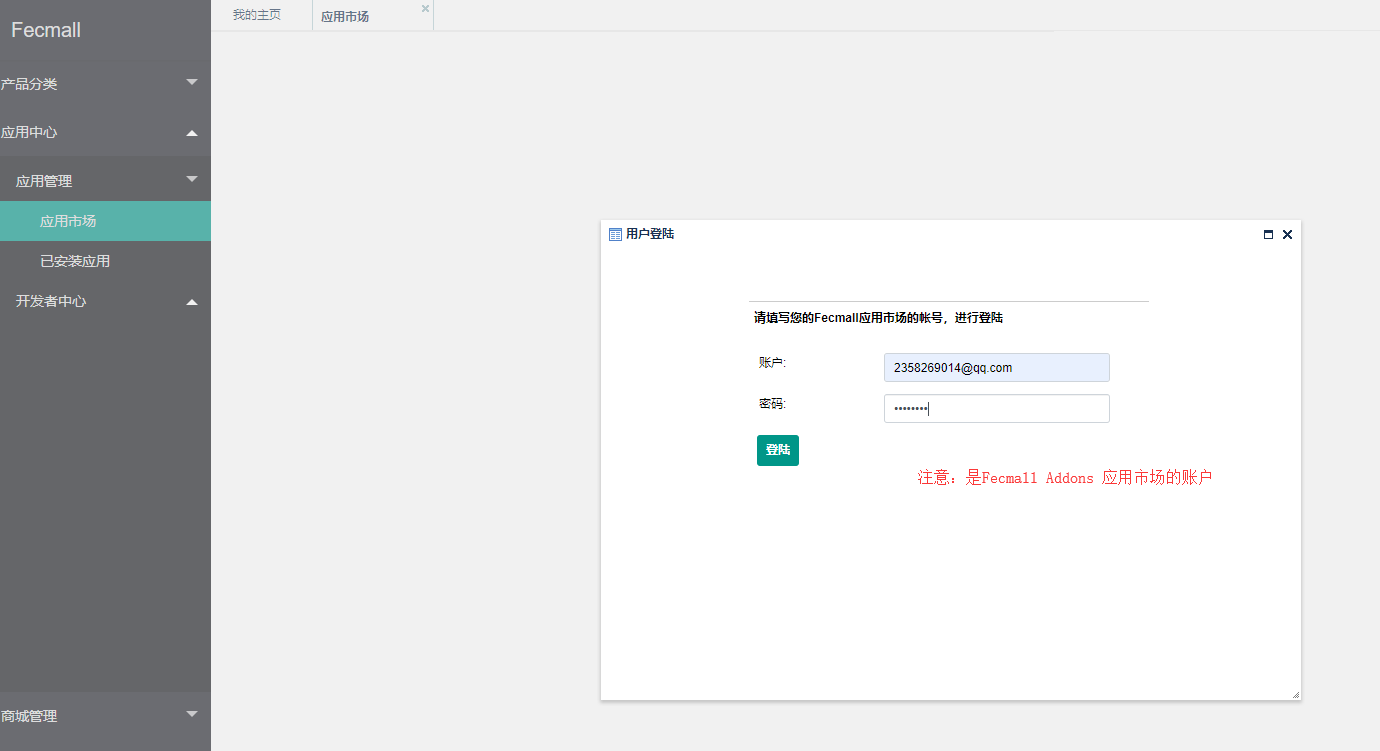This screenshot has height=751, width=1380.
Task: Click the 商城管理 sidebar label
Action: tap(29, 716)
